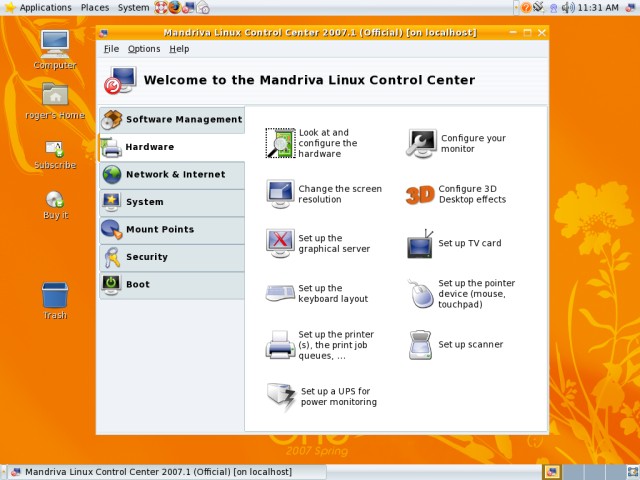Select the System category in sidebar
The width and height of the screenshot is (640, 480).
[172, 202]
